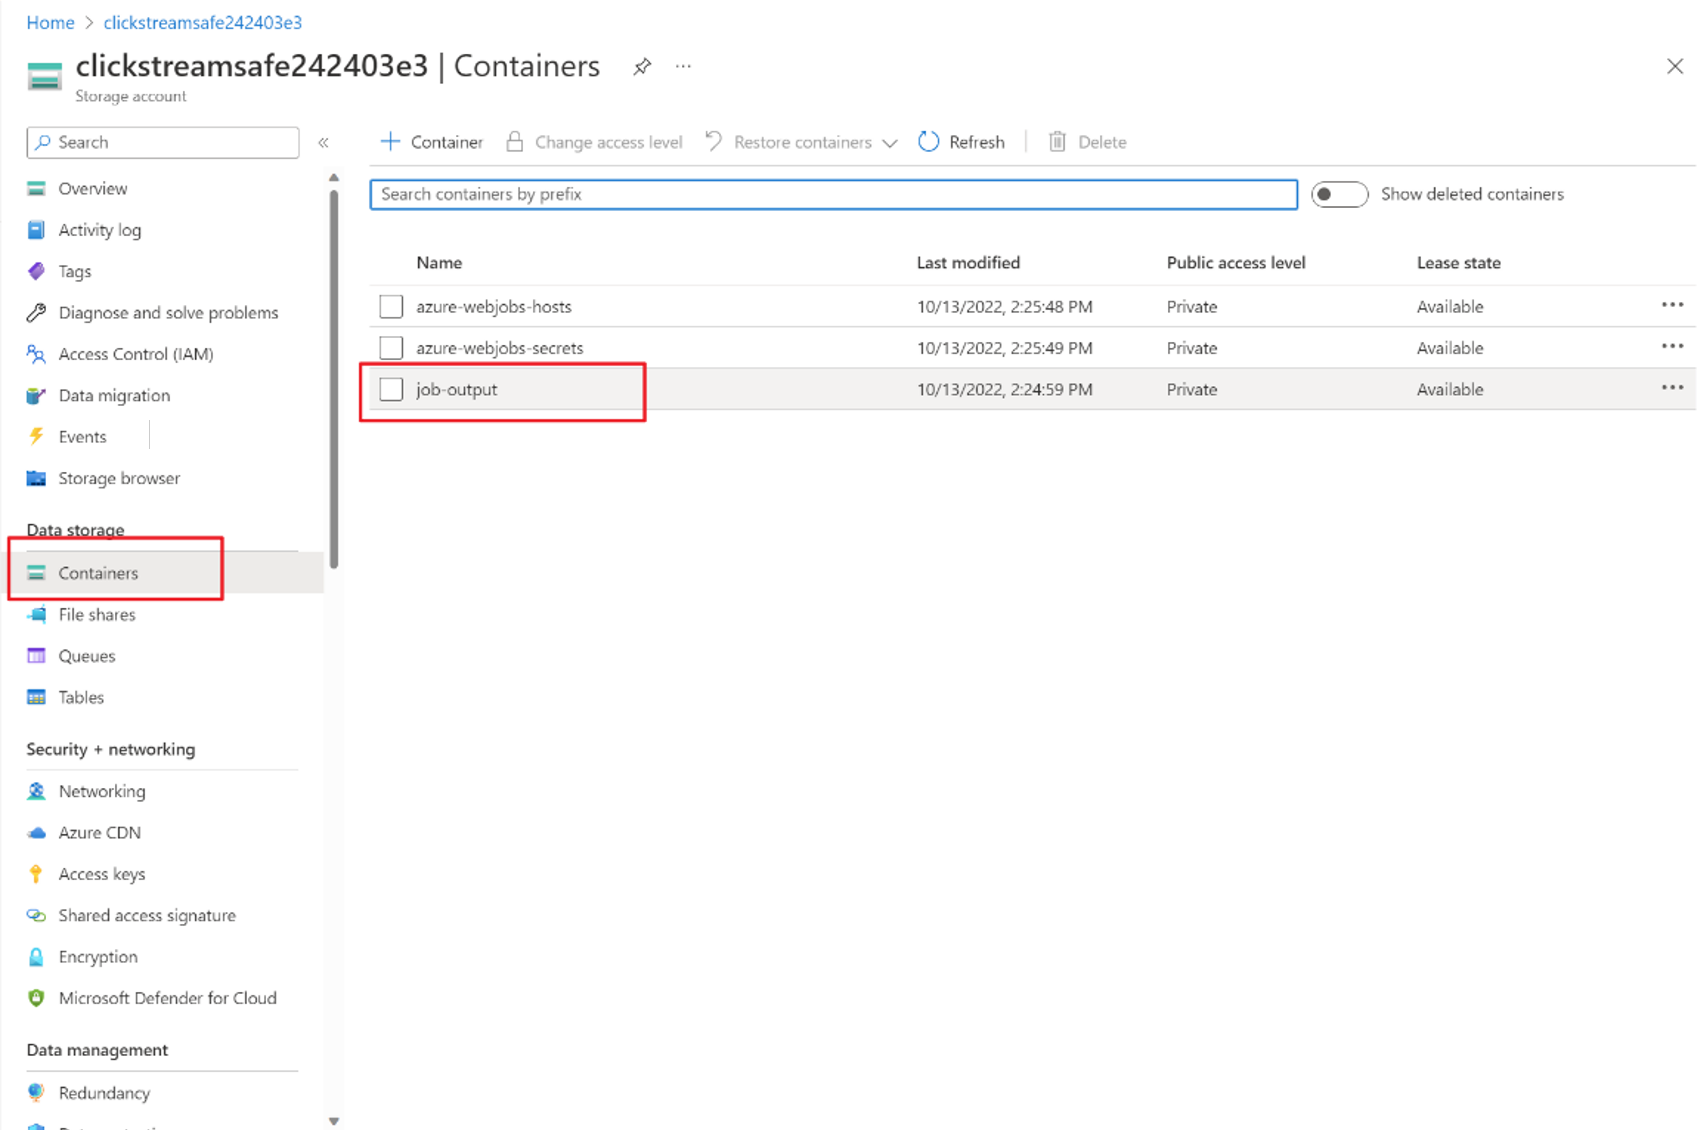
Task: Add a new Container
Action: pyautogui.click(x=432, y=142)
